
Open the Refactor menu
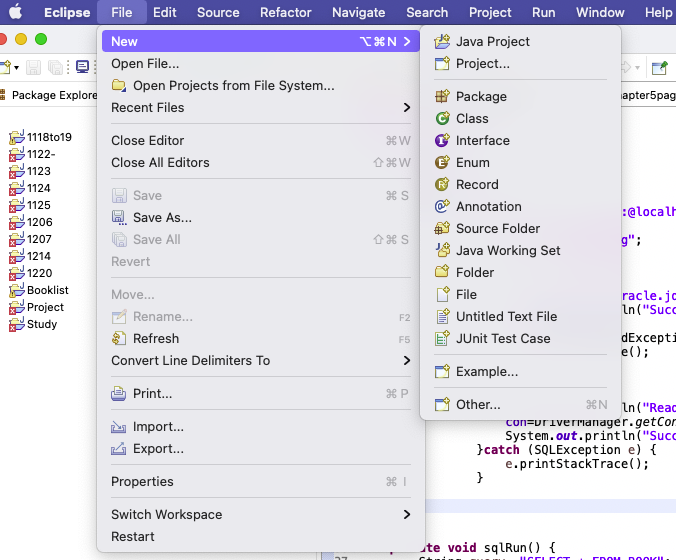[285, 12]
